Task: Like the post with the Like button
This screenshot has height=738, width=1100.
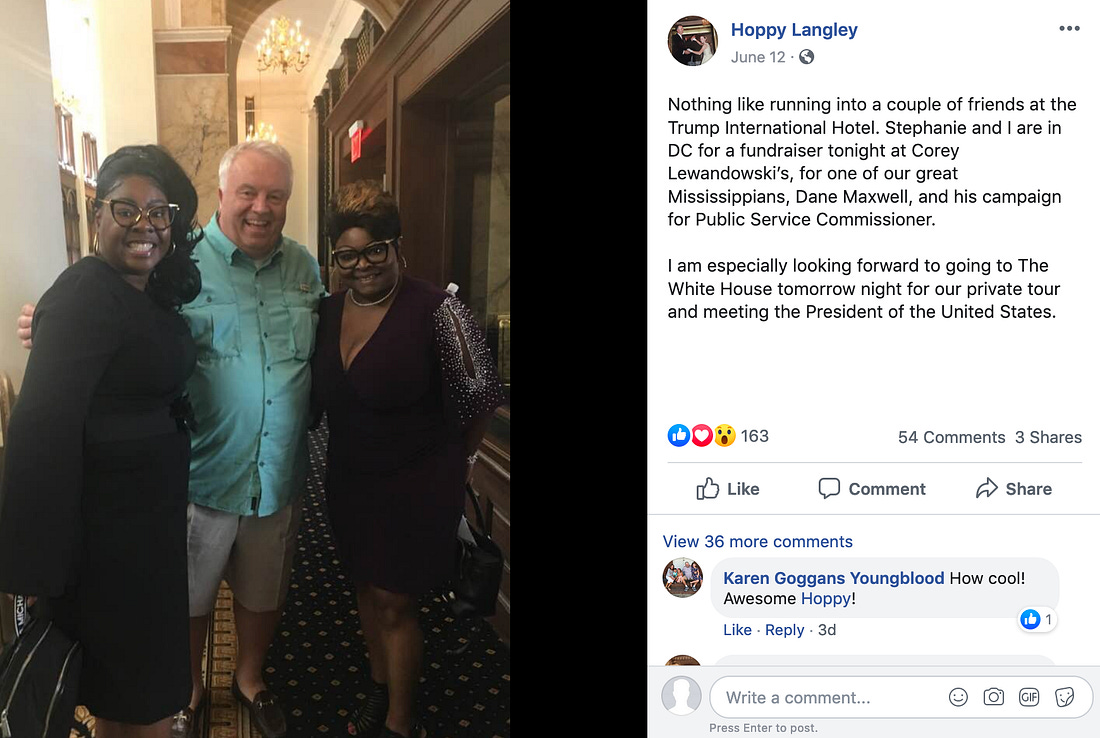Action: [727, 489]
